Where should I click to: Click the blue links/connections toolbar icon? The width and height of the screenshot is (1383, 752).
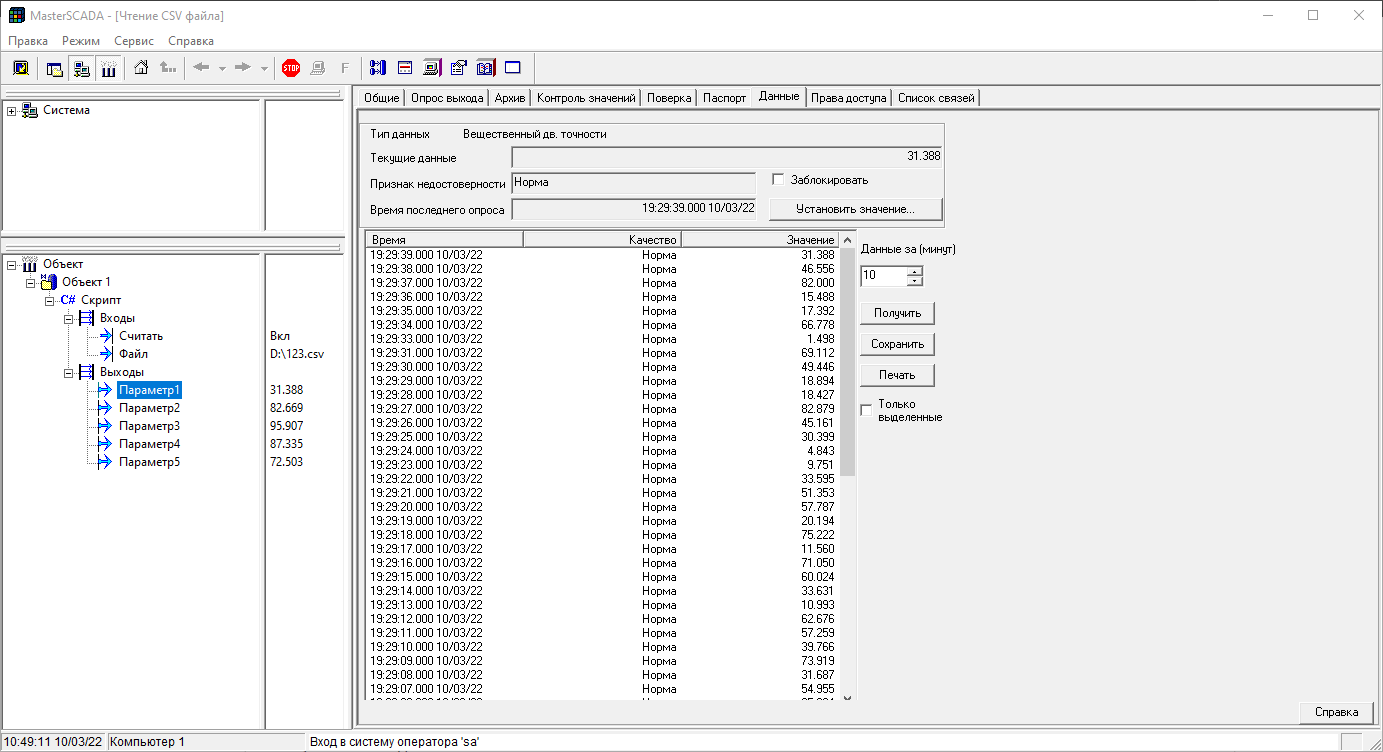[377, 68]
